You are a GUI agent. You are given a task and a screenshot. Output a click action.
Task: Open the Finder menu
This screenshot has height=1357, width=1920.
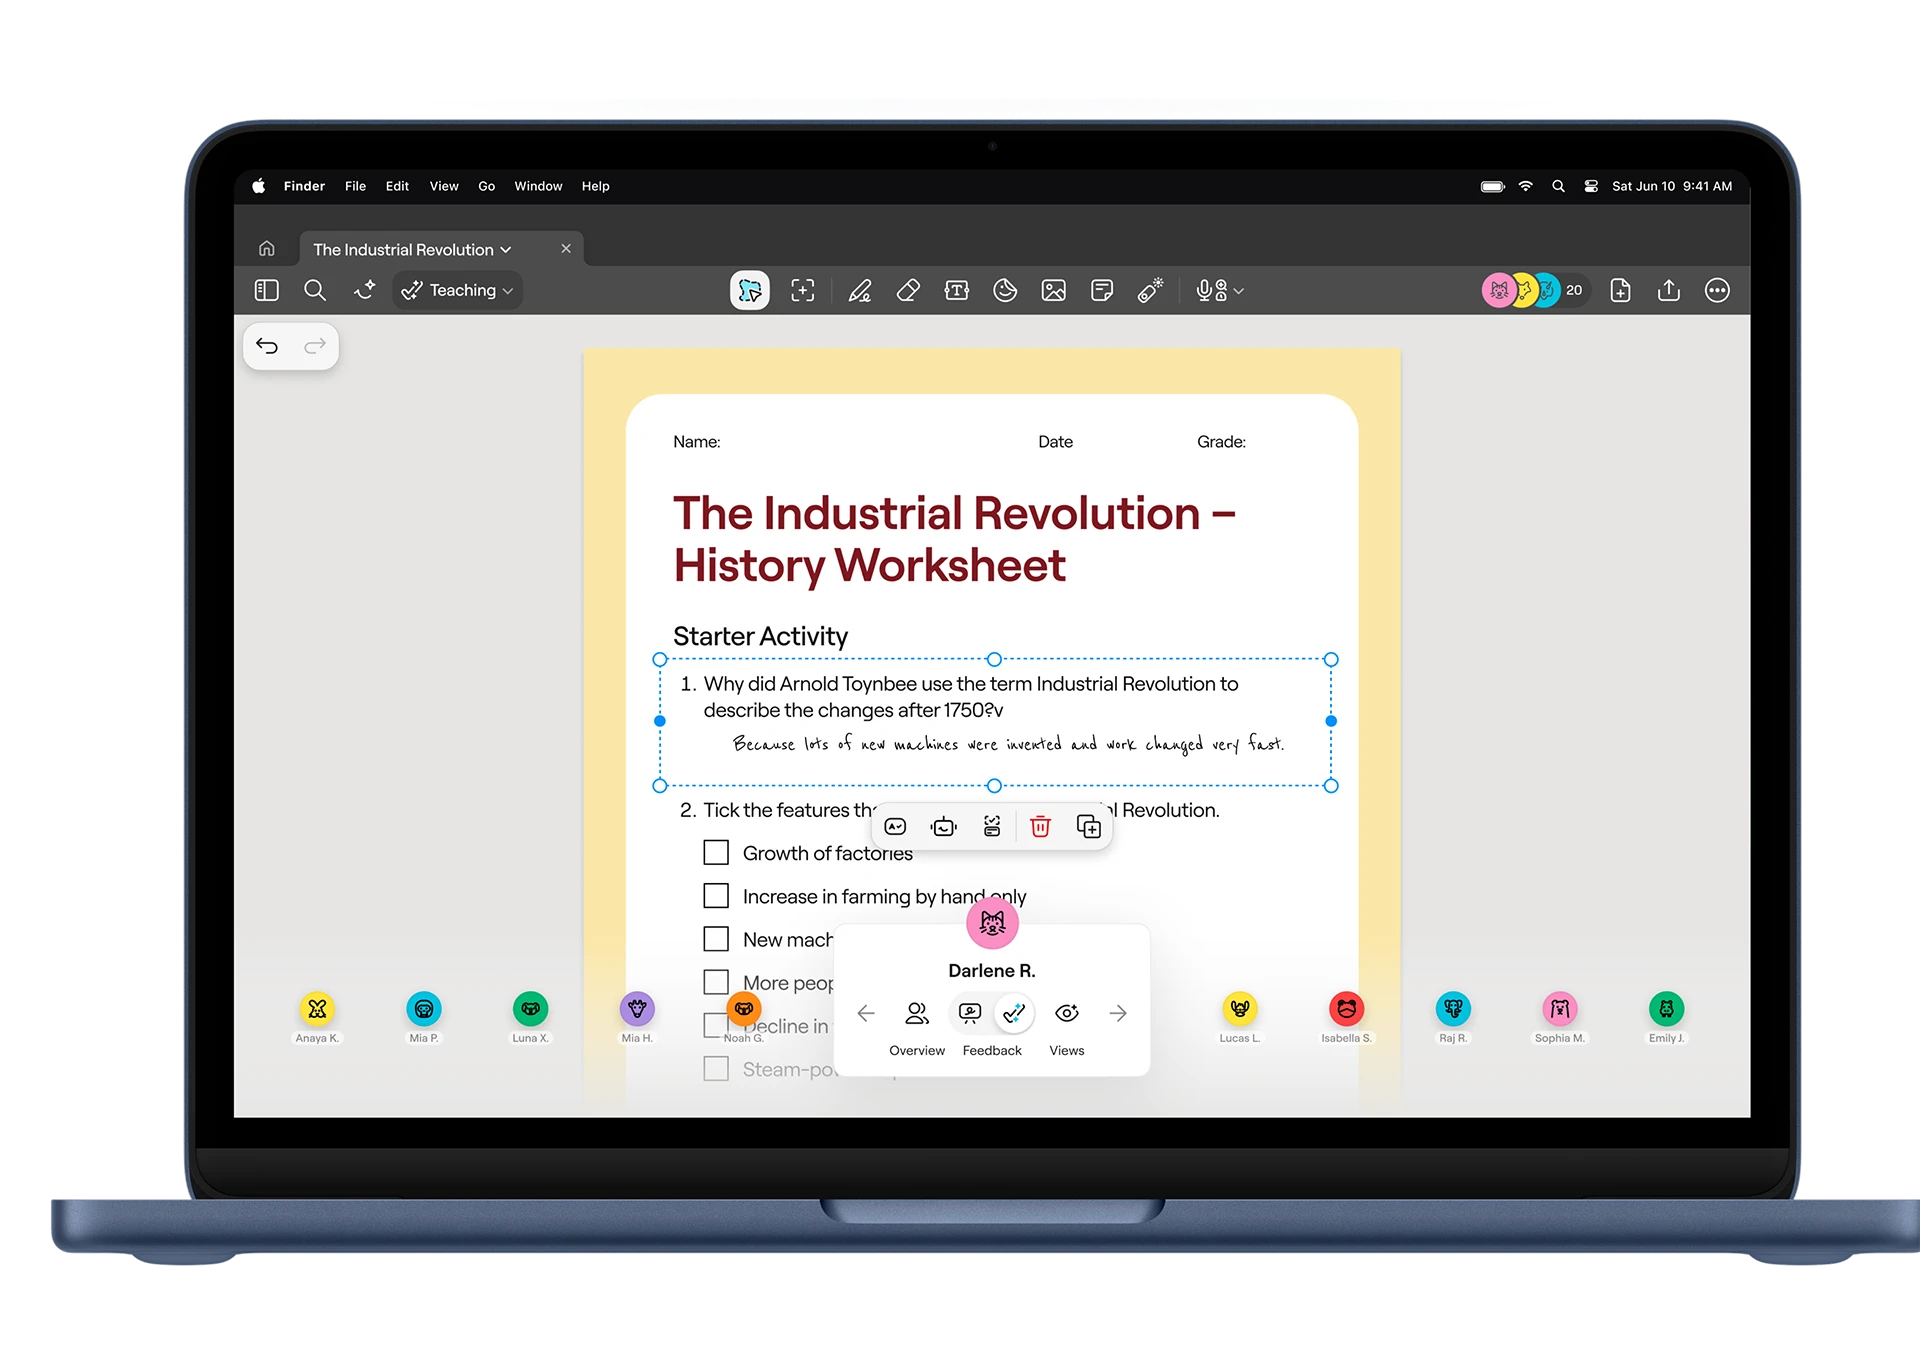[x=304, y=186]
